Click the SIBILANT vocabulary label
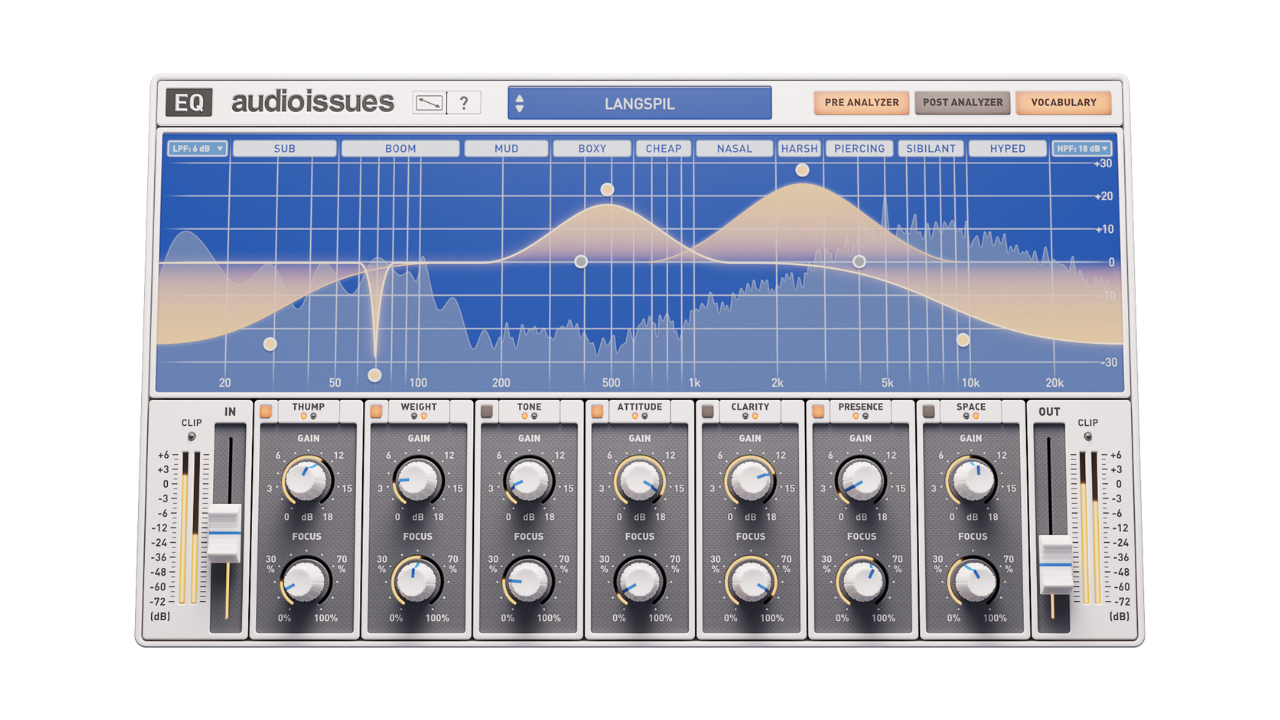1280x720 pixels. tap(931, 149)
